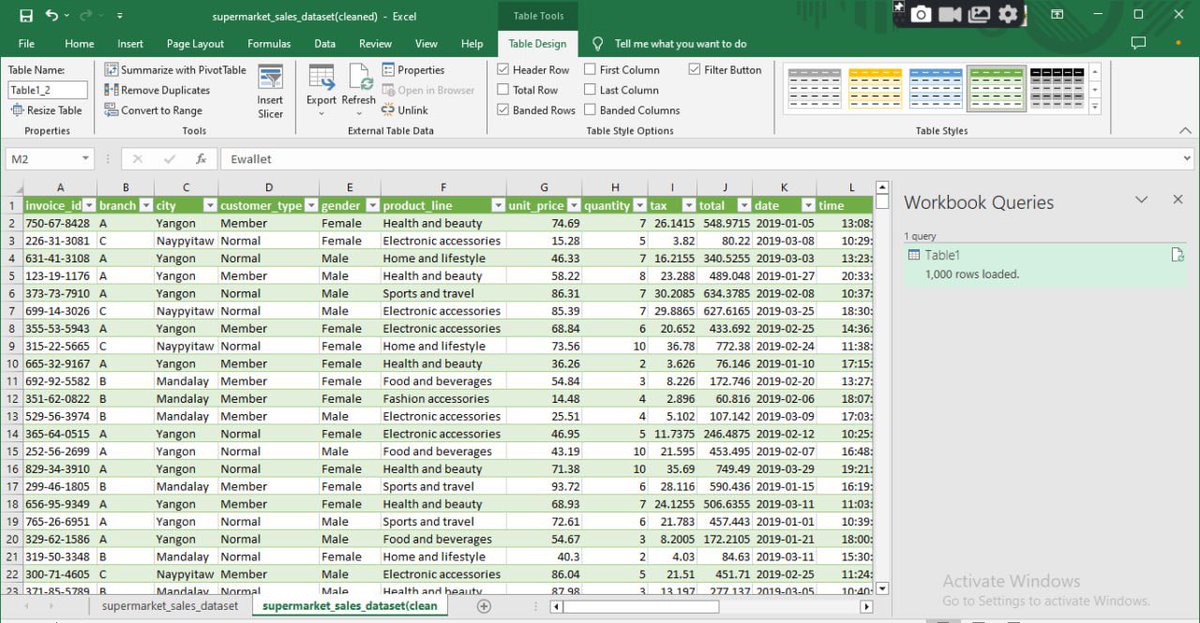Viewport: 1200px width, 623px height.
Task: Click the comments speech bubble icon
Action: click(x=1138, y=44)
